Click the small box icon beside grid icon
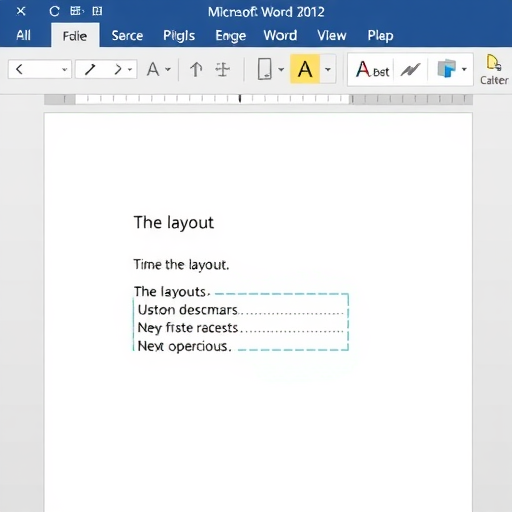Image resolution: width=512 pixels, height=512 pixels. click(x=97, y=11)
